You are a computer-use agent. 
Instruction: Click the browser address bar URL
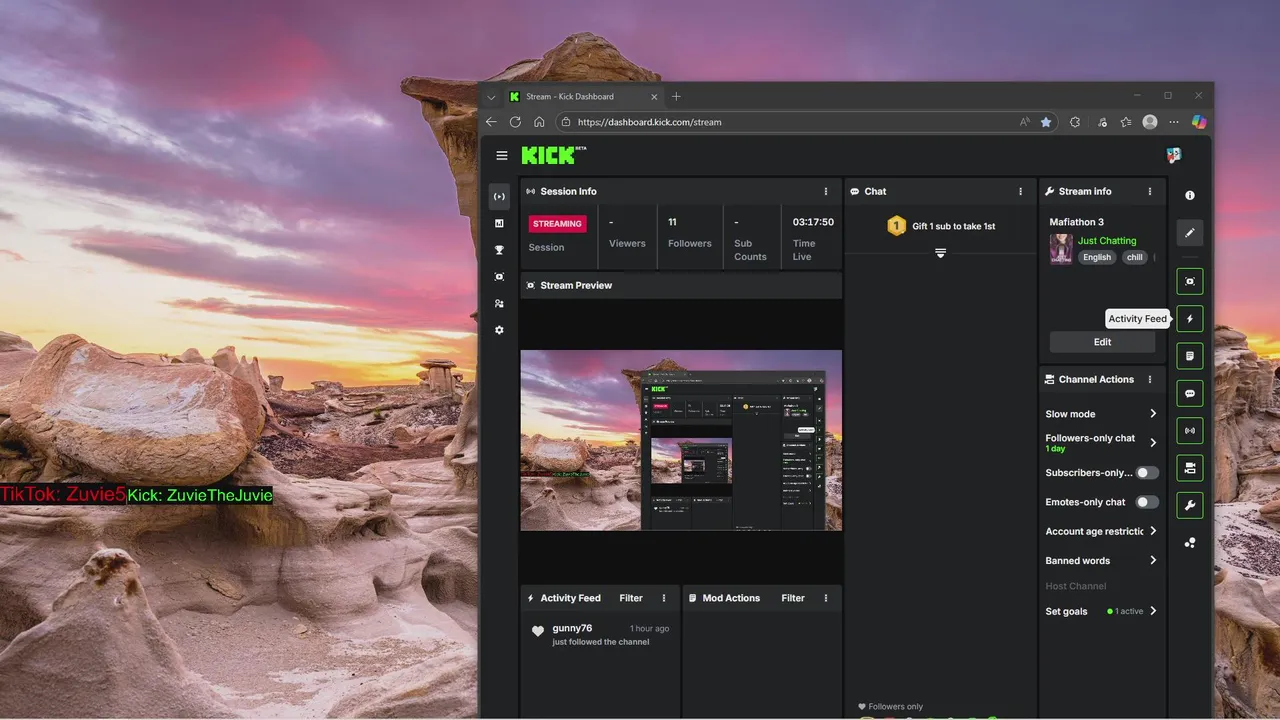click(x=650, y=122)
